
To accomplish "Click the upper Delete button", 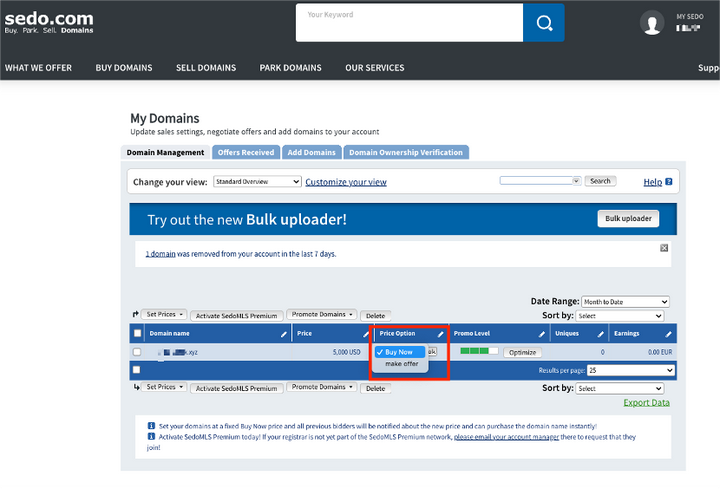I will click(375, 315).
